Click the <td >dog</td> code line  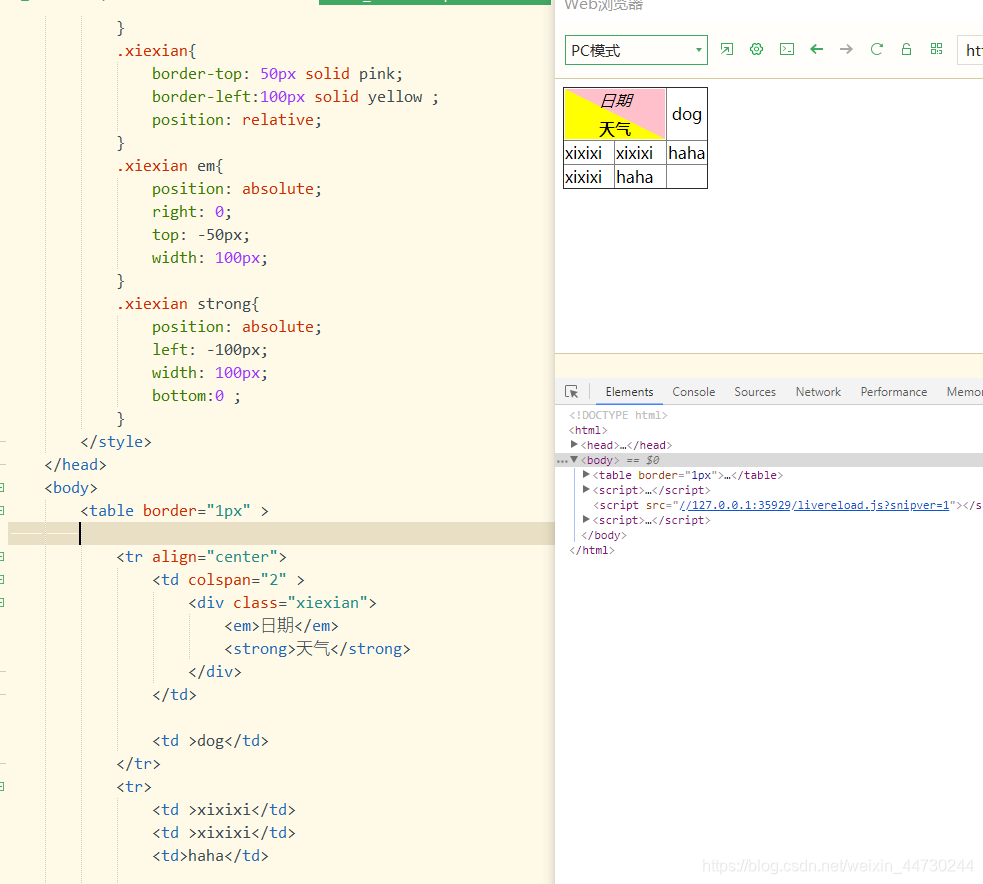coord(210,741)
